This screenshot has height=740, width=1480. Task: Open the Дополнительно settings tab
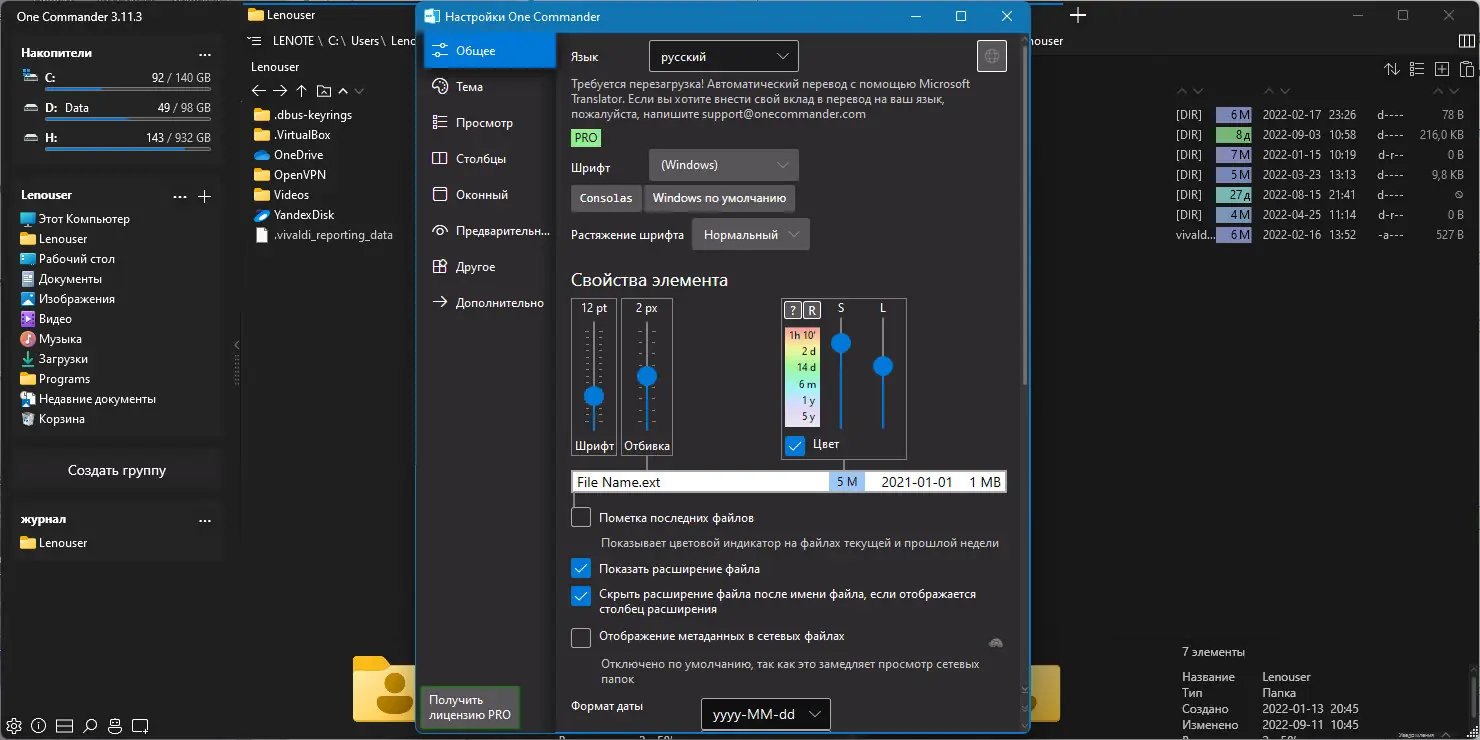click(490, 302)
